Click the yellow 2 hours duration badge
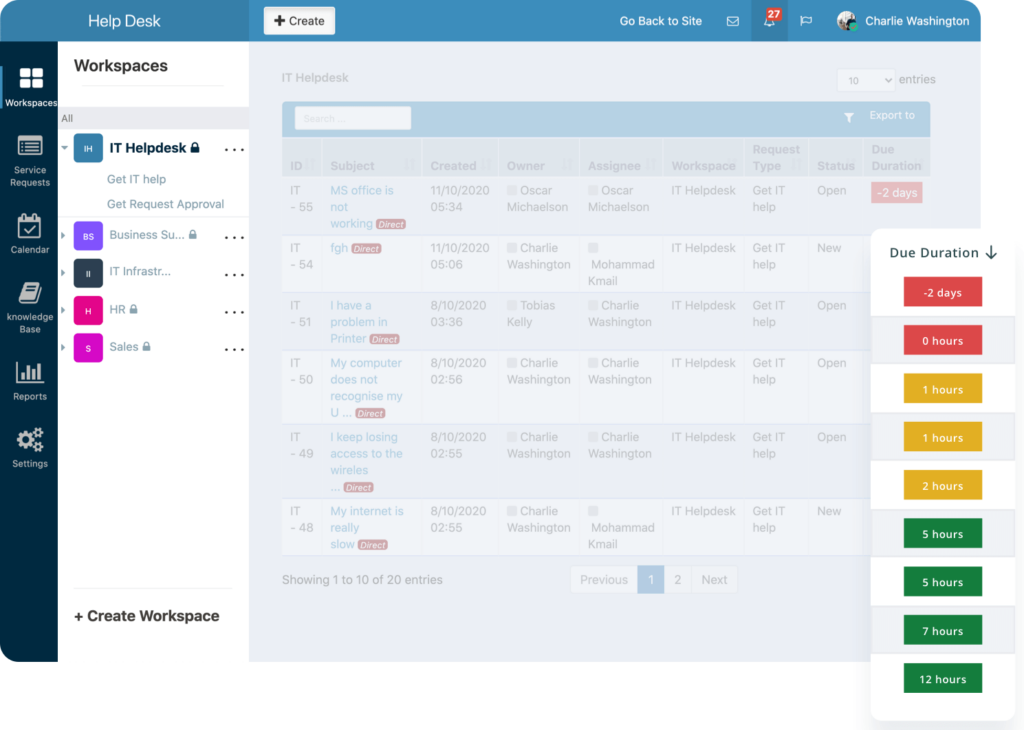 pyautogui.click(x=942, y=486)
